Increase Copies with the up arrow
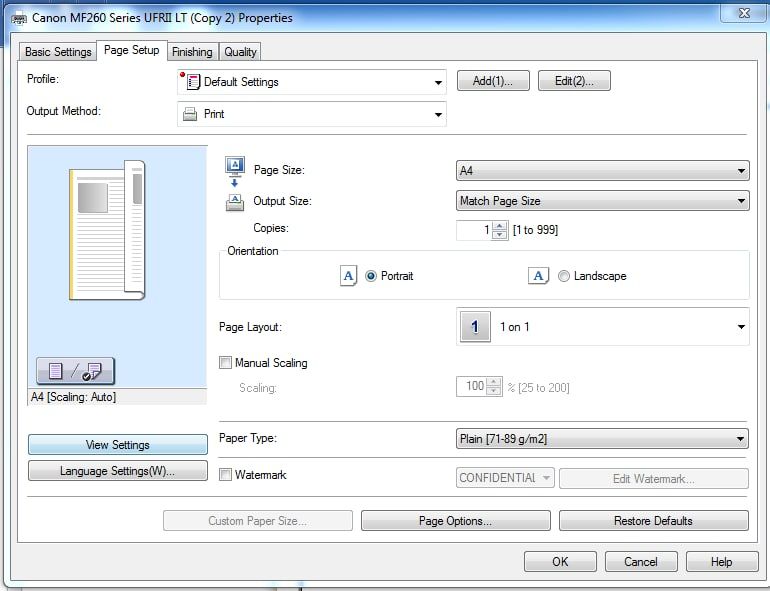Image resolution: width=770 pixels, height=591 pixels. pyautogui.click(x=500, y=226)
